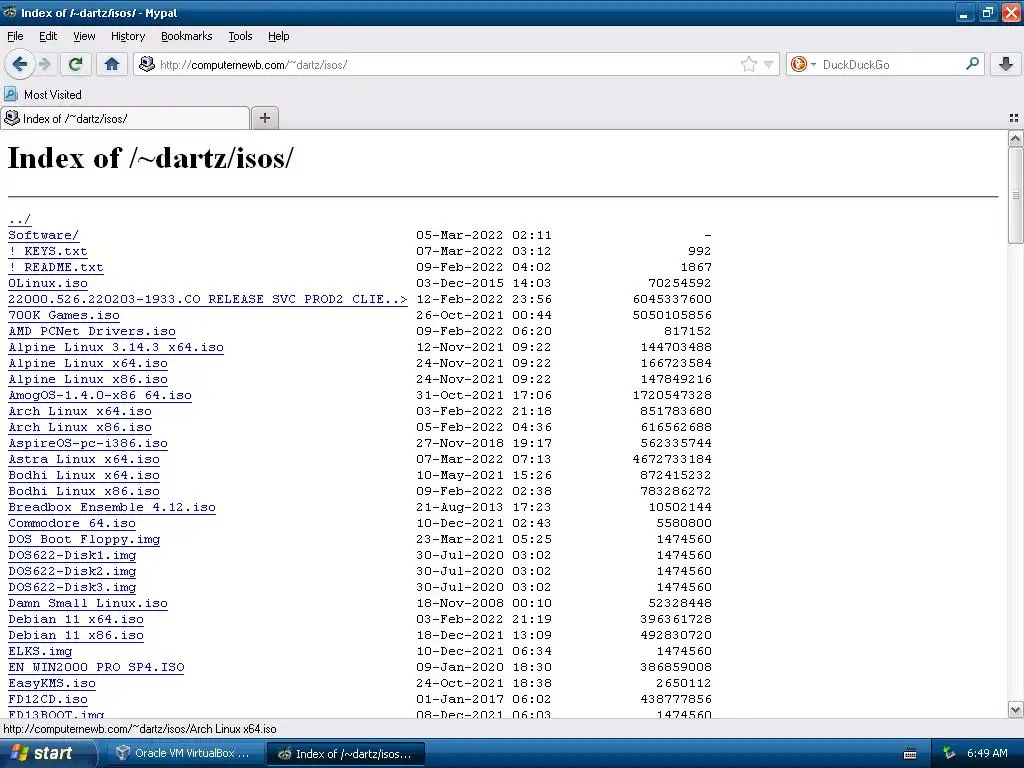Click the scrollbar down arrow
The image size is (1024, 768).
pyautogui.click(x=1015, y=709)
